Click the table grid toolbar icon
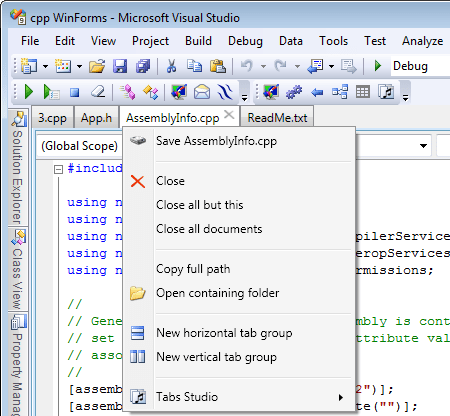This screenshot has width=450, height=416. pyautogui.click(x=363, y=92)
